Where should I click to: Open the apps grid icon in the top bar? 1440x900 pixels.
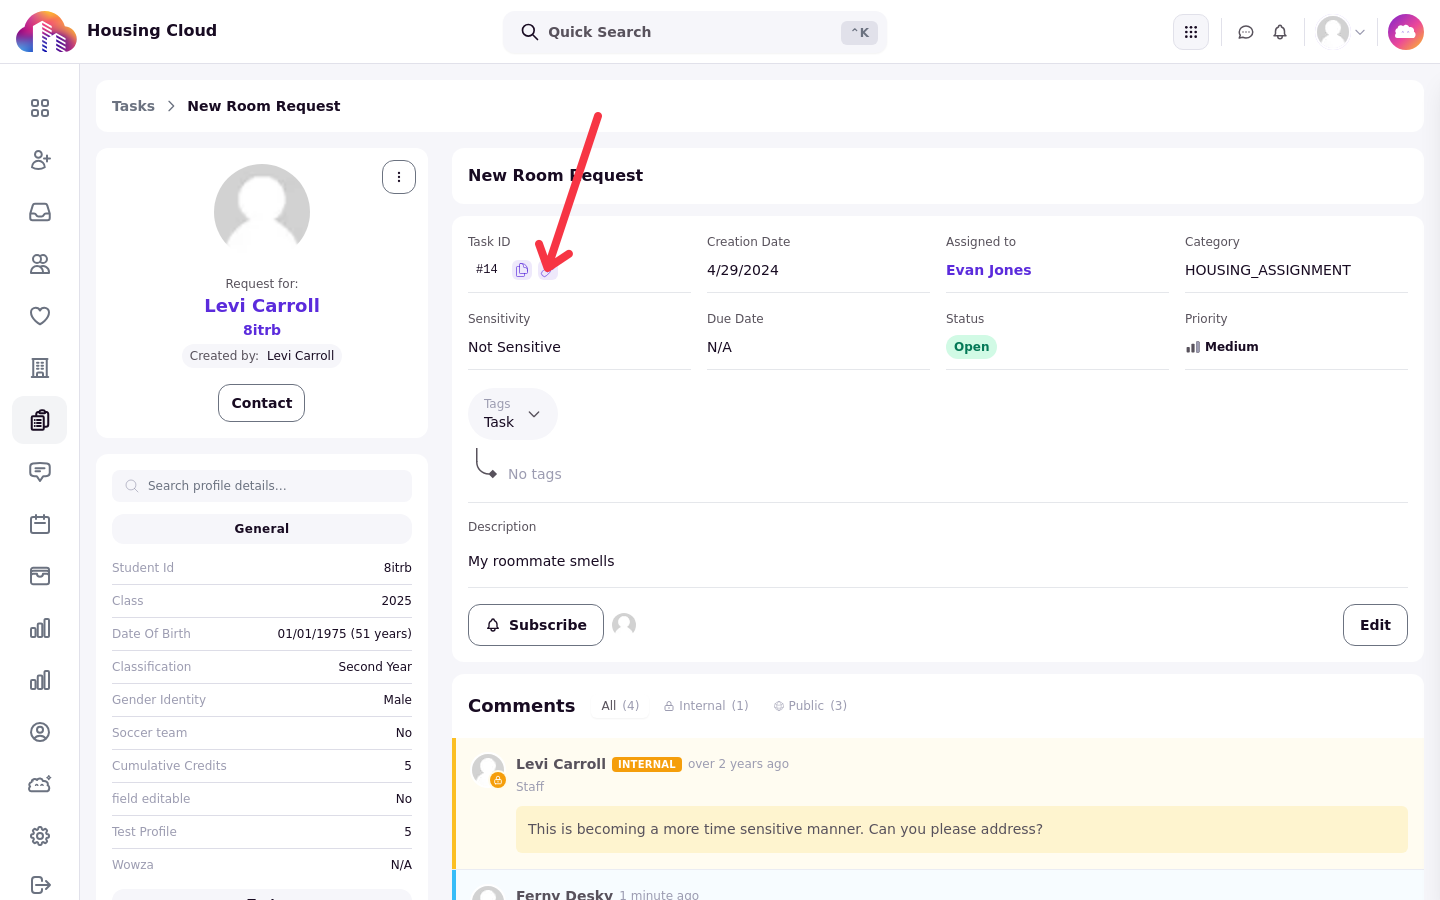pos(1191,32)
